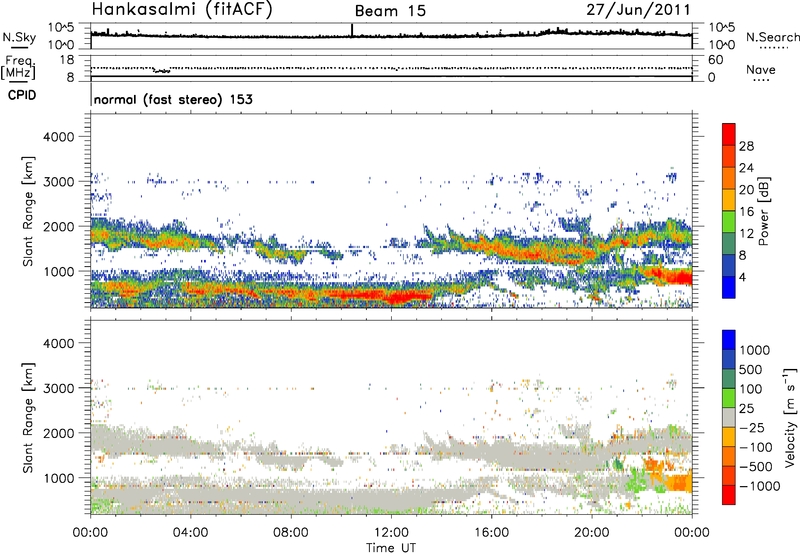Click the '08:00' time axis label

(291, 533)
